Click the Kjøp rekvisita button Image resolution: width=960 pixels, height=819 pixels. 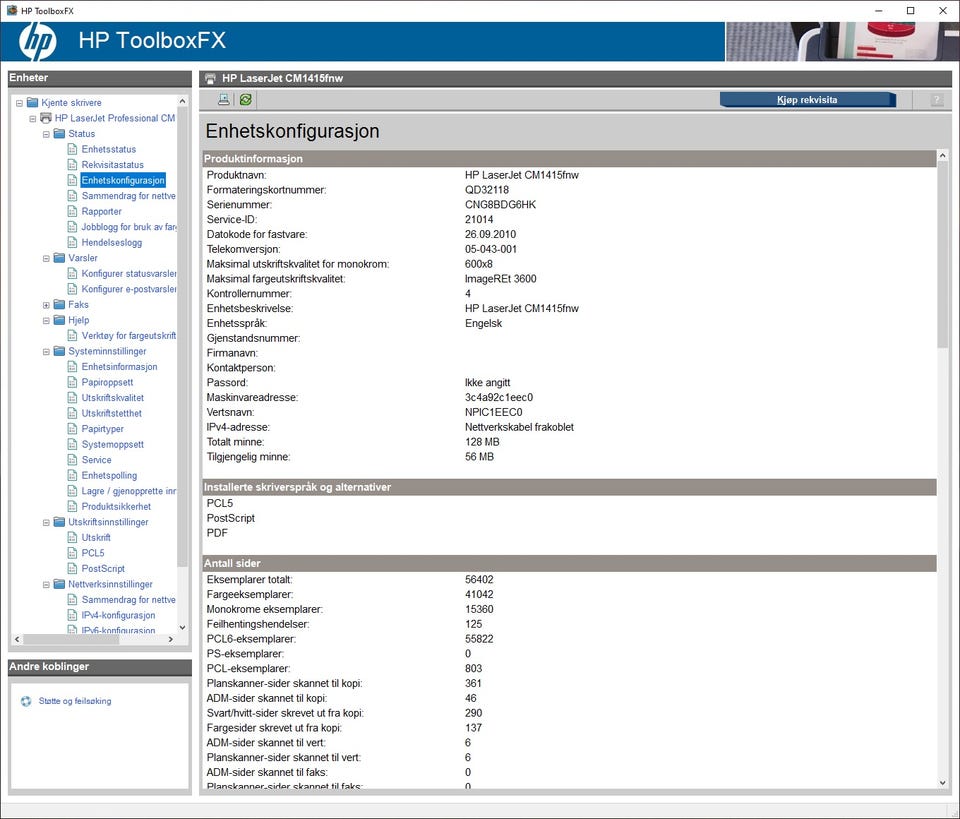807,100
